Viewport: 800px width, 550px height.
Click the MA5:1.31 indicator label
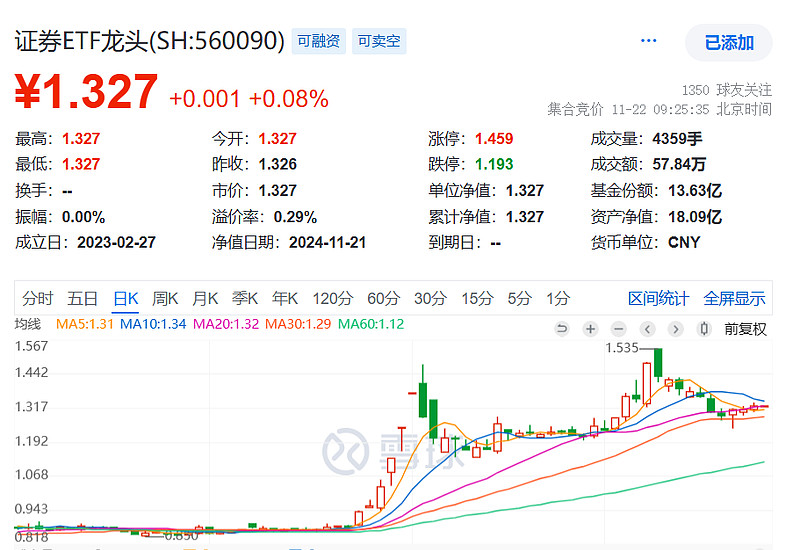point(85,324)
